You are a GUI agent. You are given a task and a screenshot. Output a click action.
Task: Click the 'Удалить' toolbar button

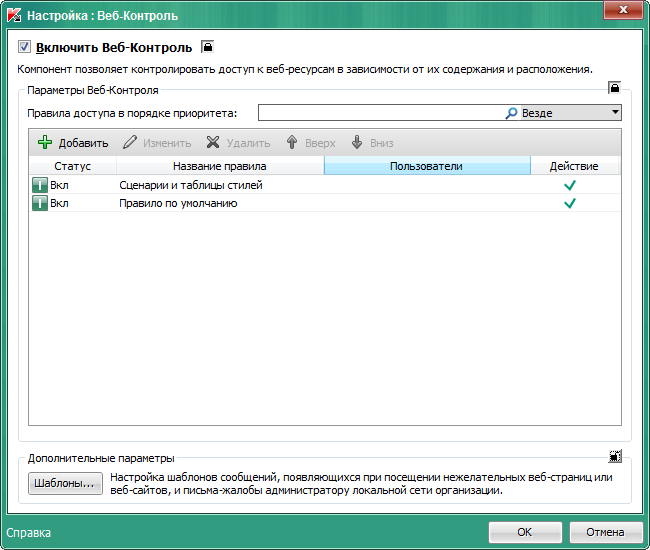(238, 143)
